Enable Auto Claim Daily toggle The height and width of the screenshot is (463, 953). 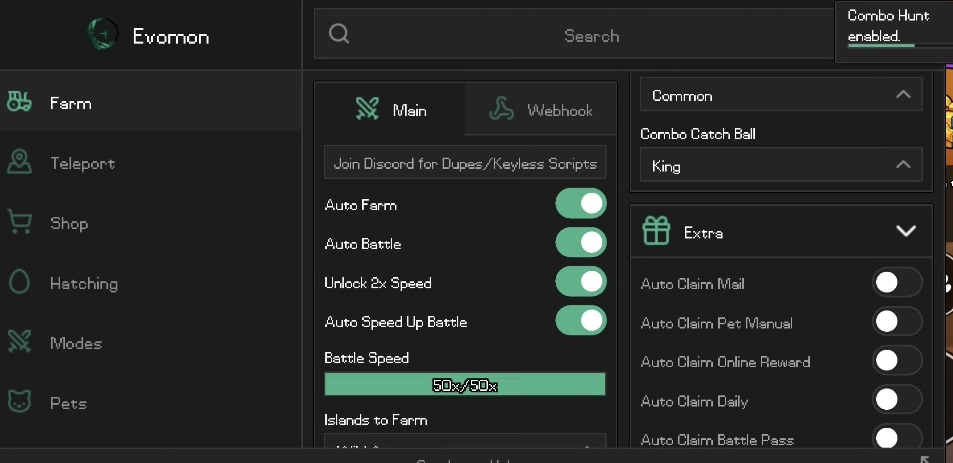click(x=897, y=400)
